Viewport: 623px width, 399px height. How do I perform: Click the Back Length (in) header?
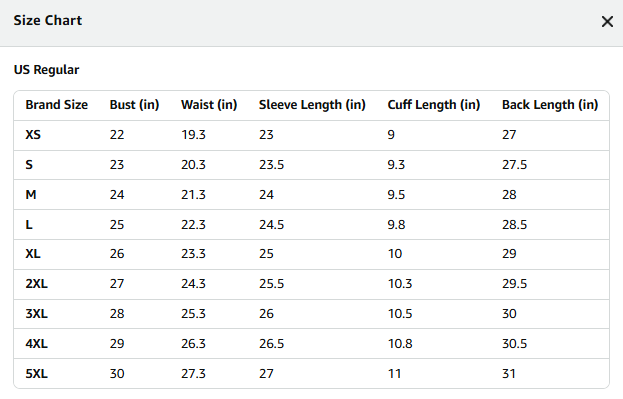(550, 105)
